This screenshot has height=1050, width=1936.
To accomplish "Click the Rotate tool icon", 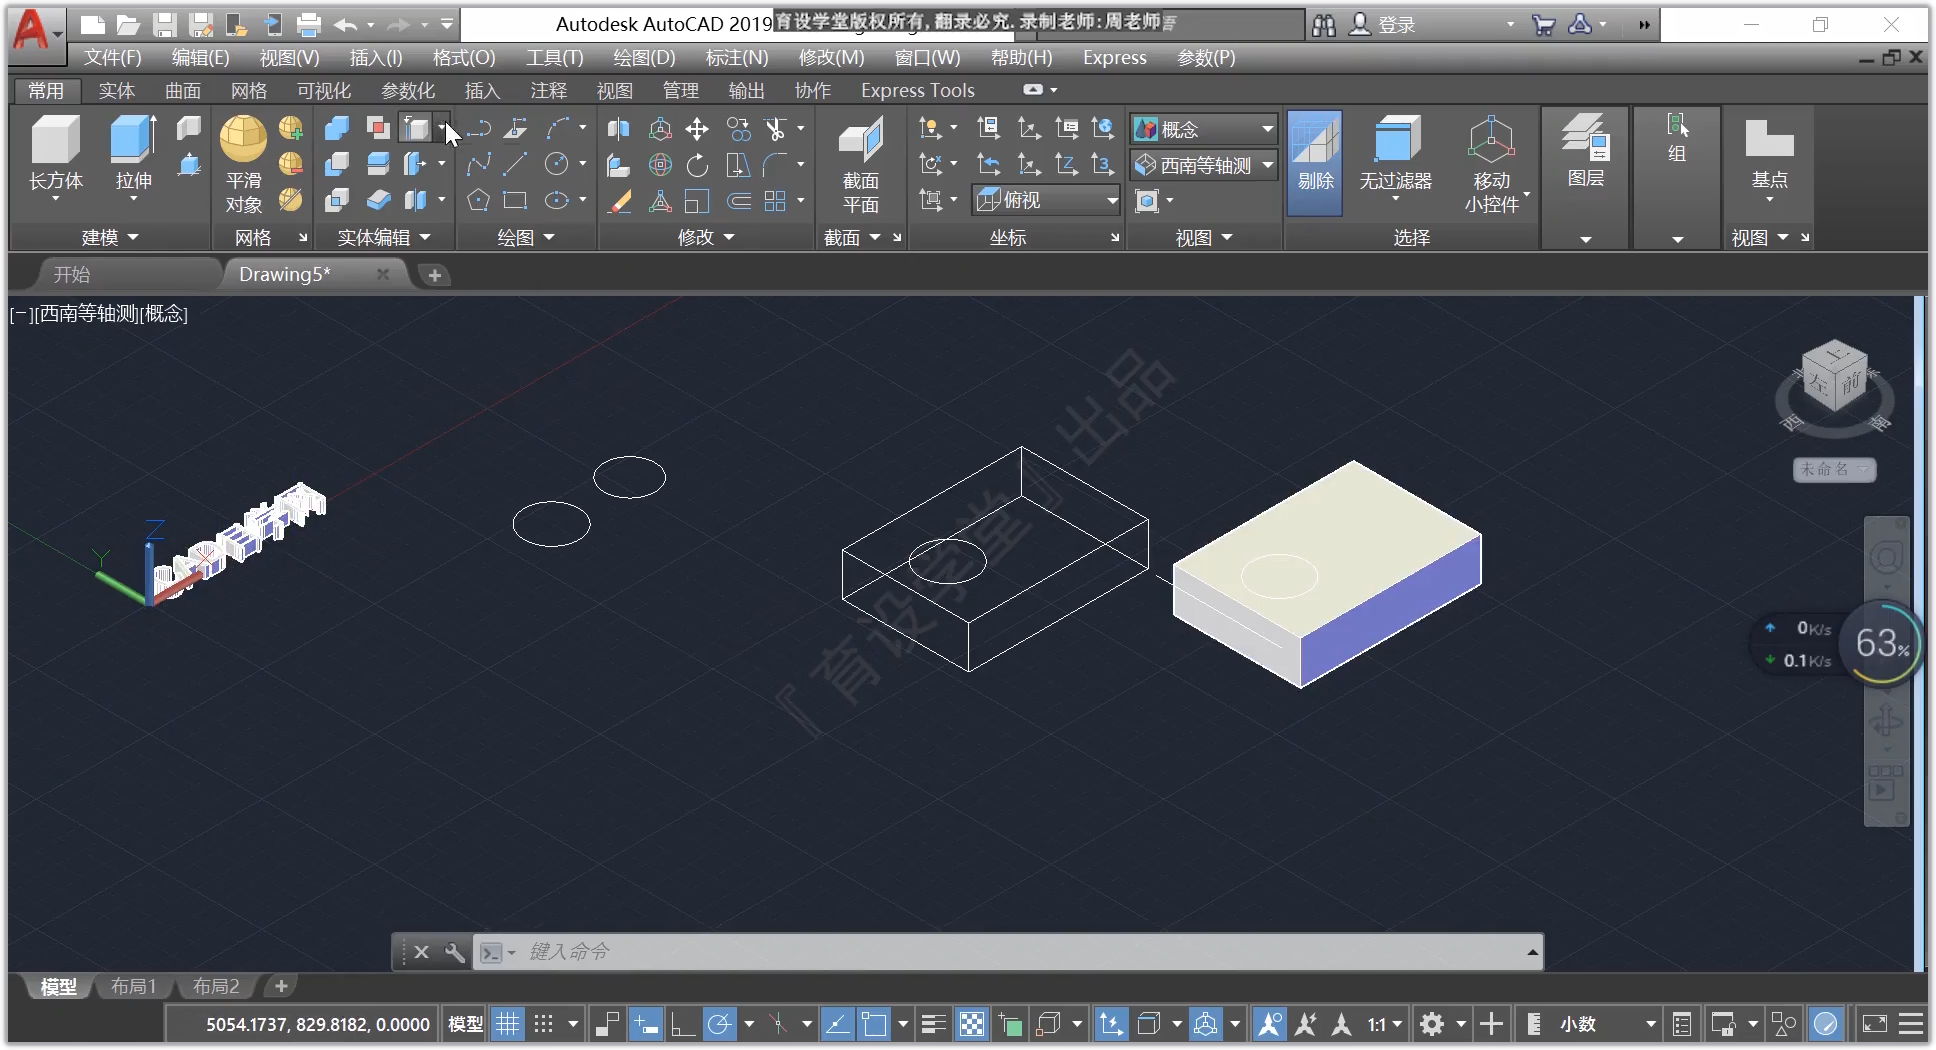I will pyautogui.click(x=697, y=164).
